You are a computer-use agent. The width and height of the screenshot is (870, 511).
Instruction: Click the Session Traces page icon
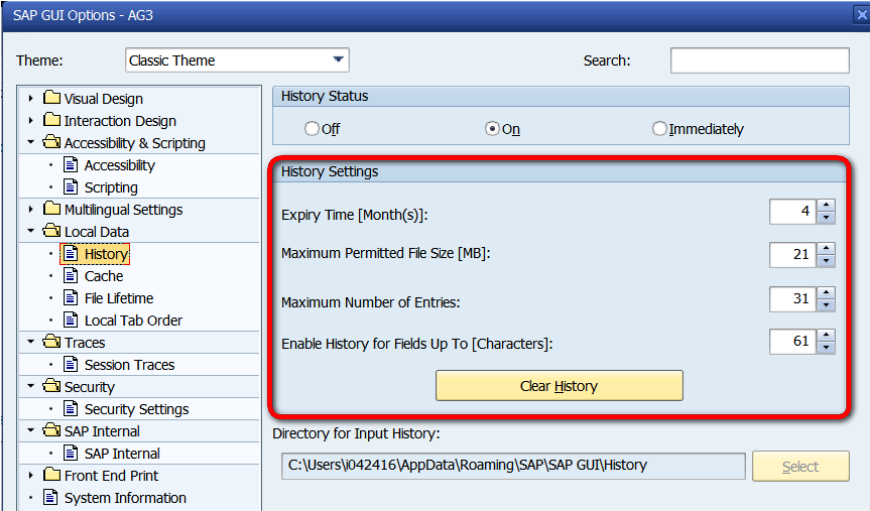(x=70, y=364)
